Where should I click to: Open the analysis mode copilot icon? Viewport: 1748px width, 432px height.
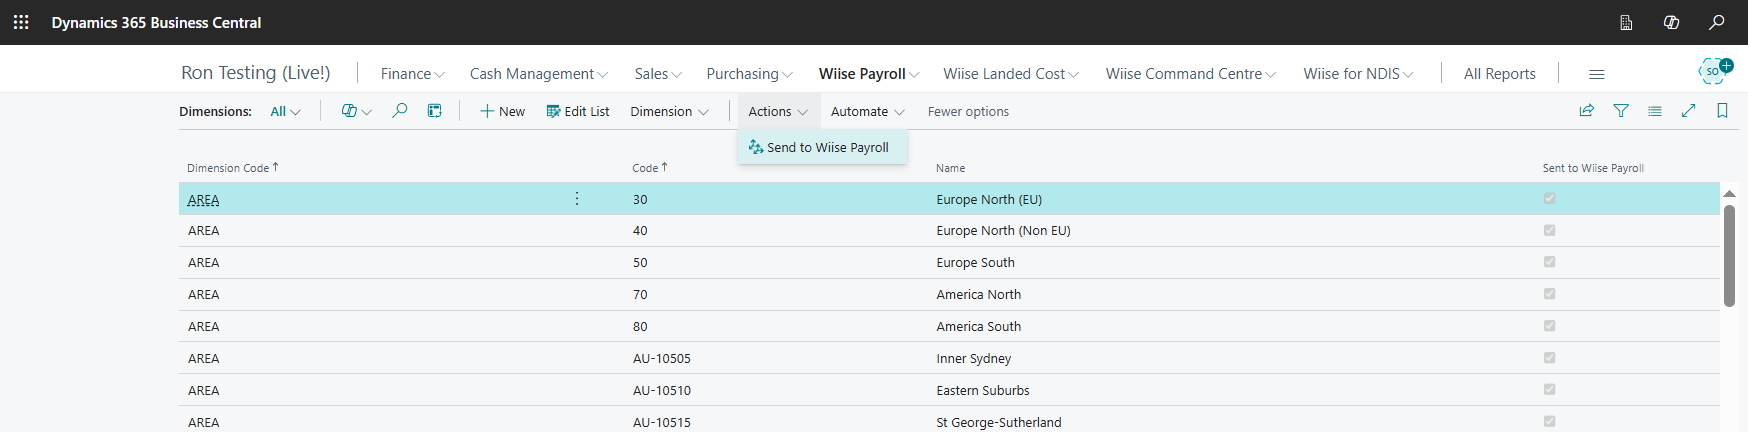point(348,111)
